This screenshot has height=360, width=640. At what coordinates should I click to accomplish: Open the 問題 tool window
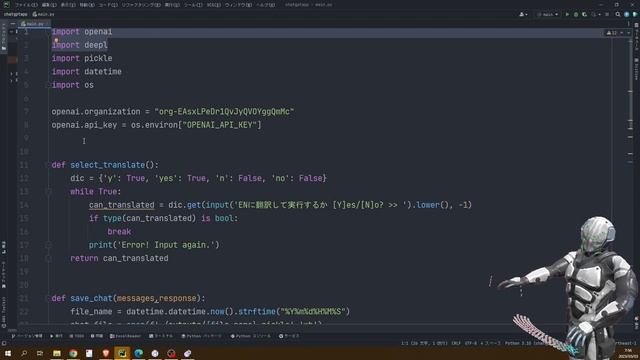[x=97, y=336]
